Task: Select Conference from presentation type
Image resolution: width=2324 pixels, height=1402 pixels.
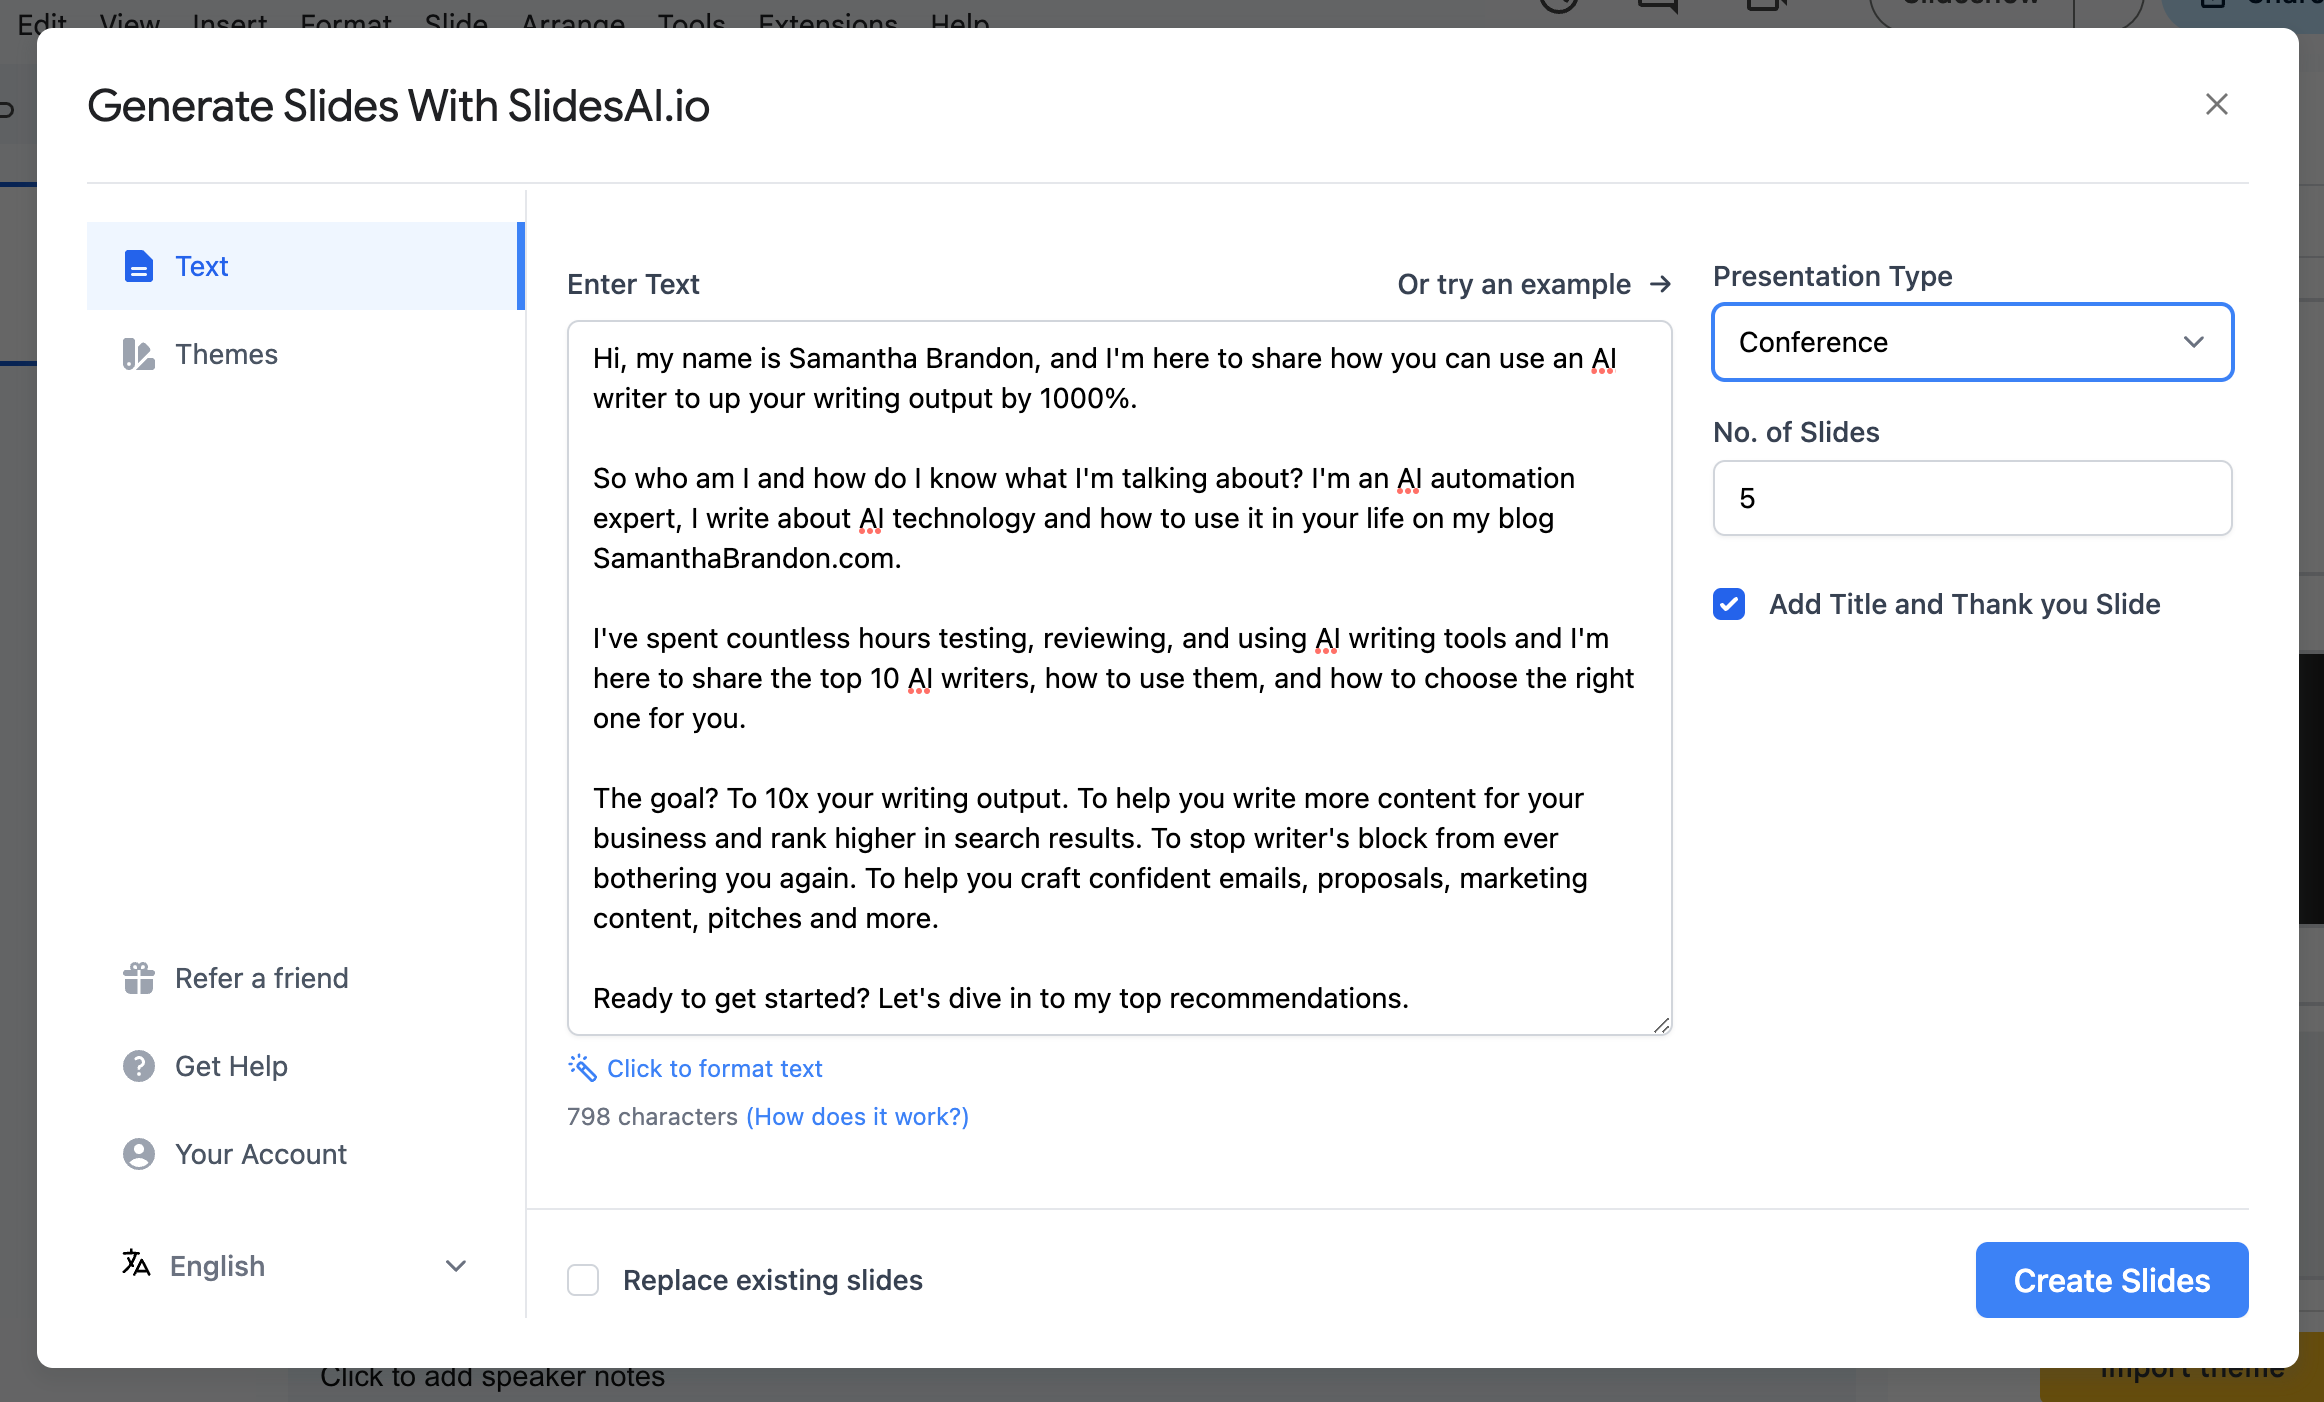Action: (x=1972, y=340)
